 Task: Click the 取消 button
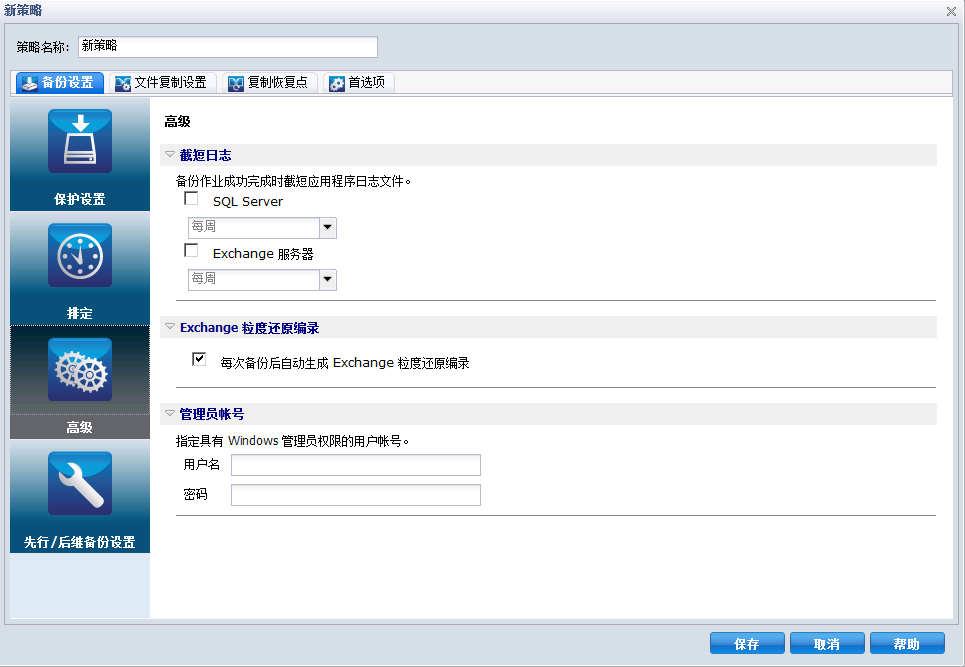[x=826, y=643]
